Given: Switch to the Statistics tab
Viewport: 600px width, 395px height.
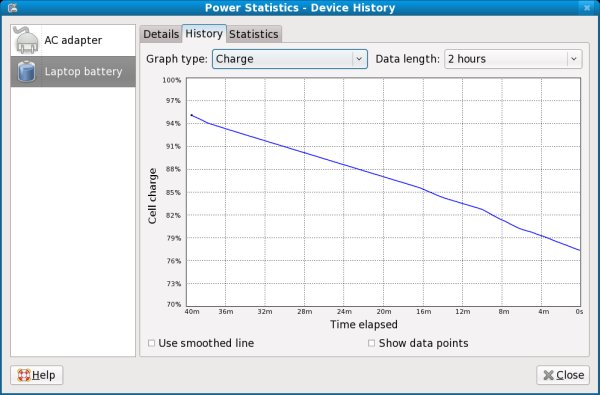Looking at the screenshot, I should [254, 34].
